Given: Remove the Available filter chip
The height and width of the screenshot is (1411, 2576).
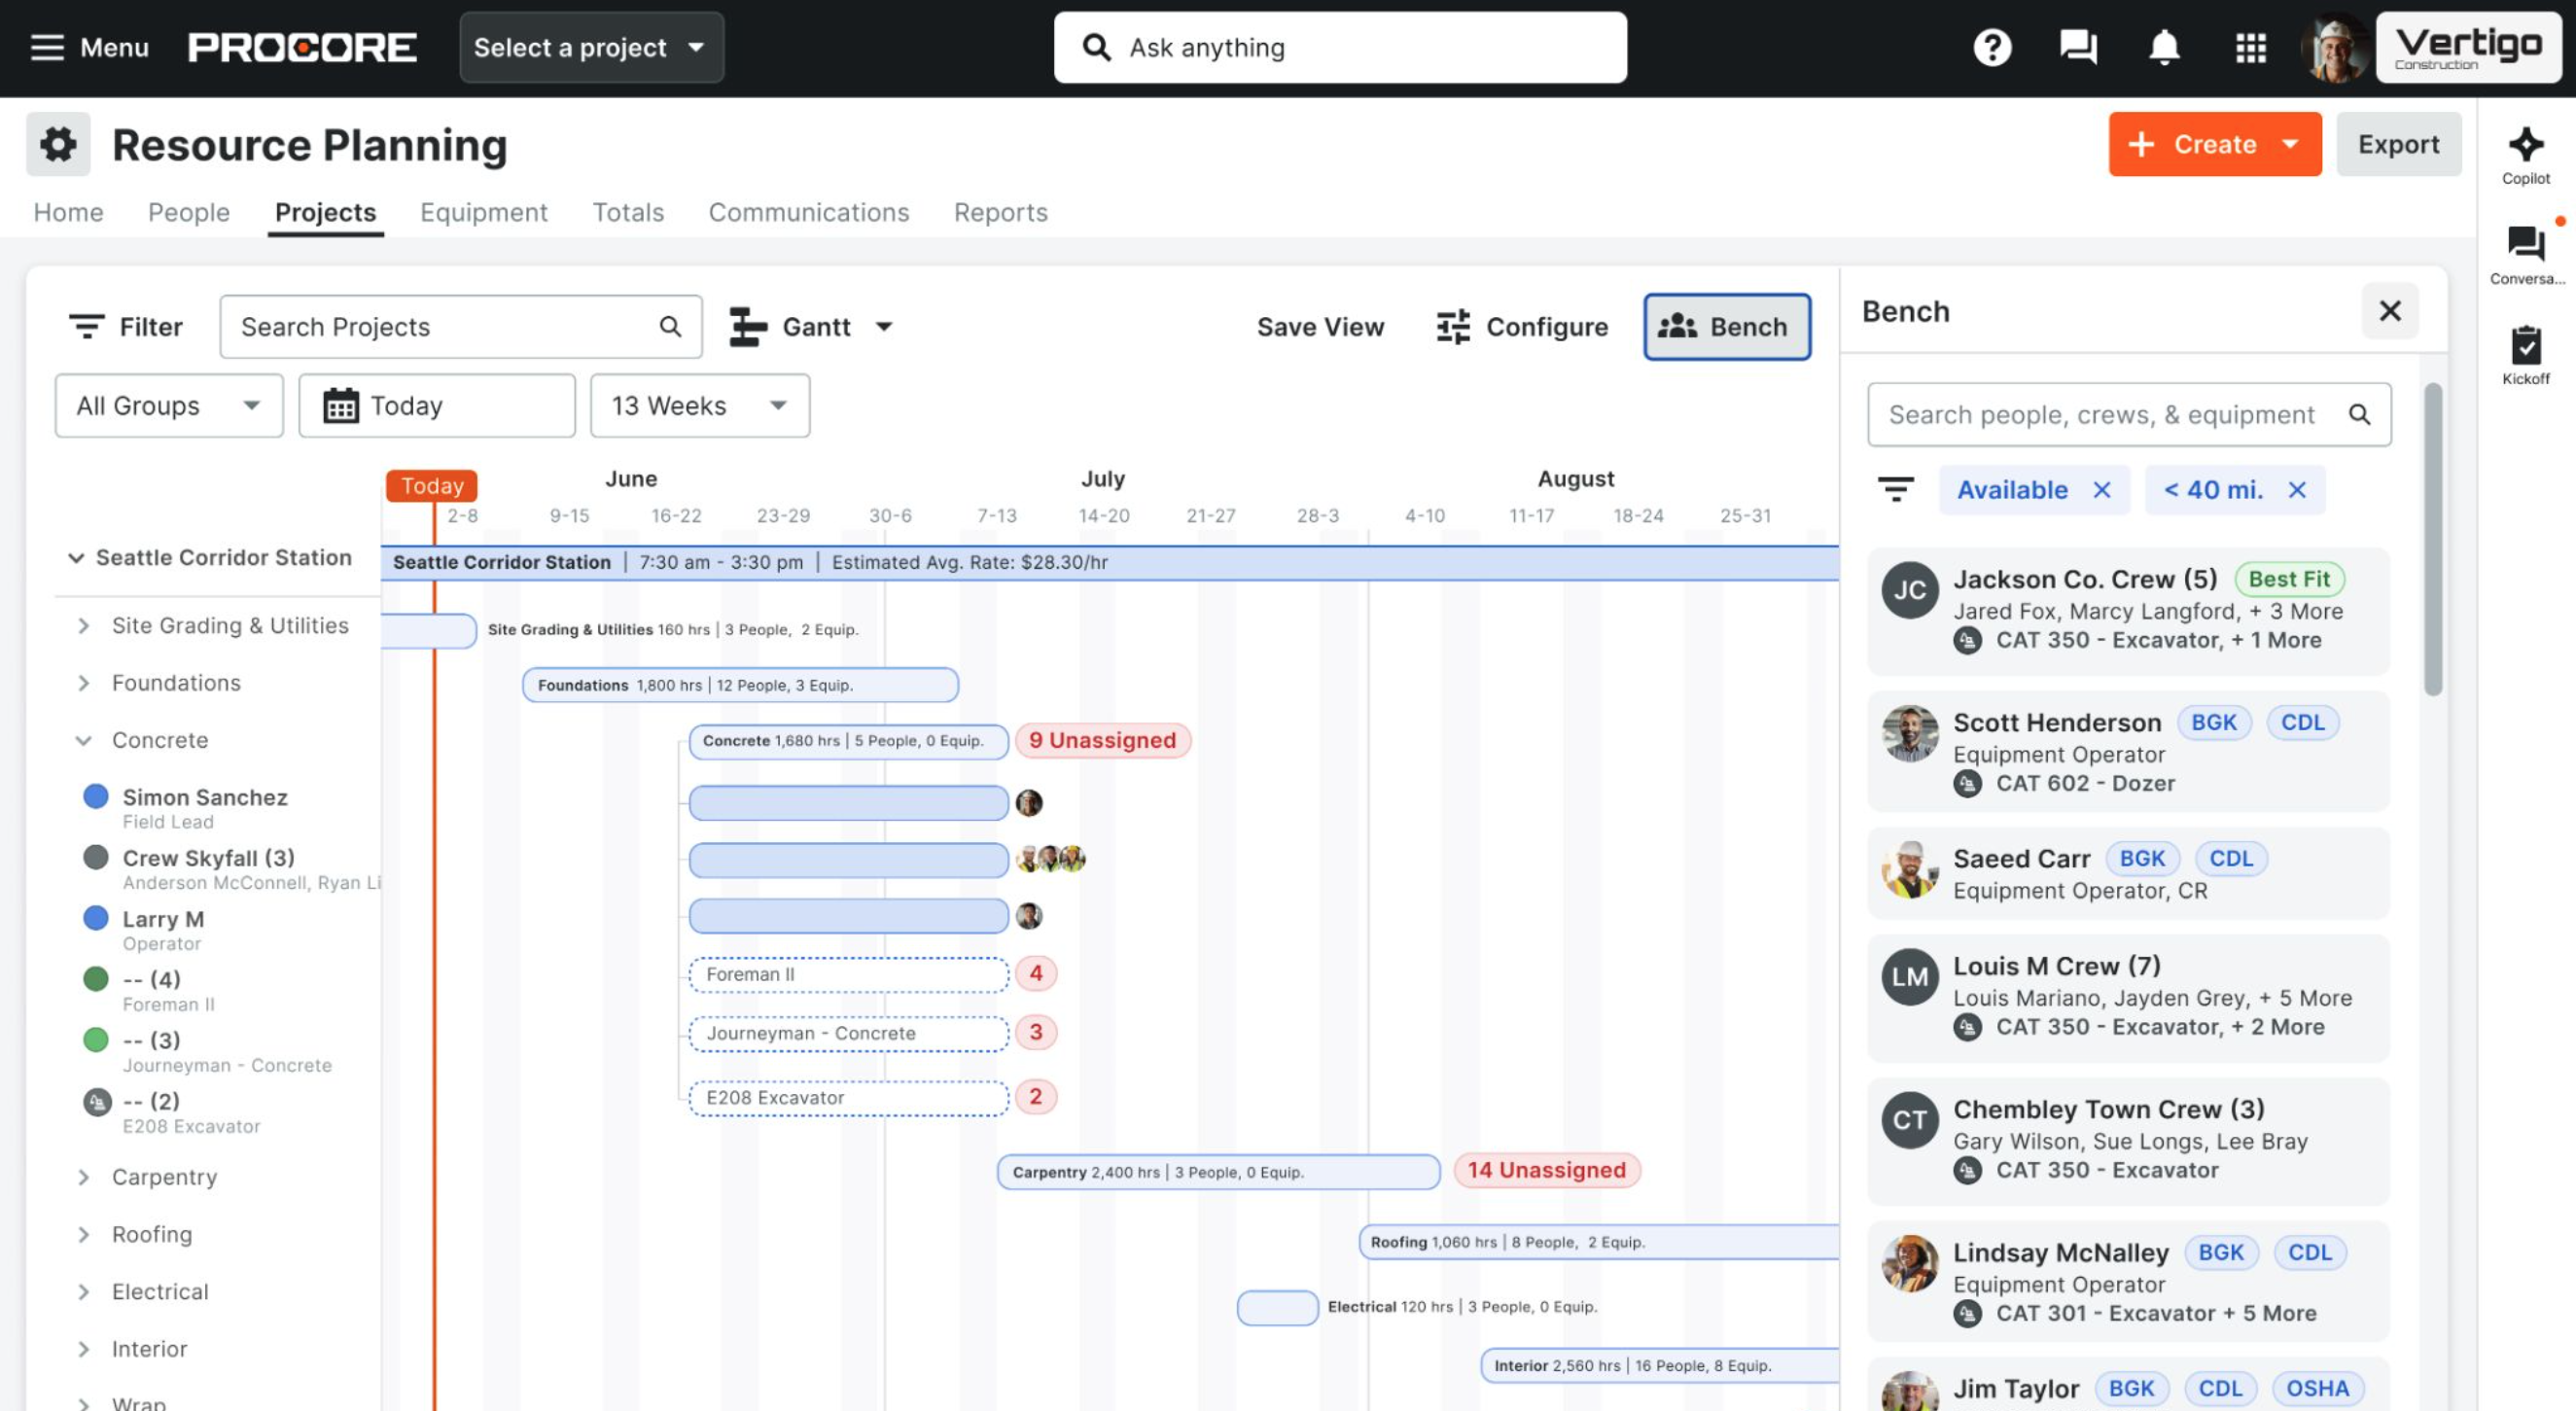Looking at the screenshot, I should (x=2101, y=490).
